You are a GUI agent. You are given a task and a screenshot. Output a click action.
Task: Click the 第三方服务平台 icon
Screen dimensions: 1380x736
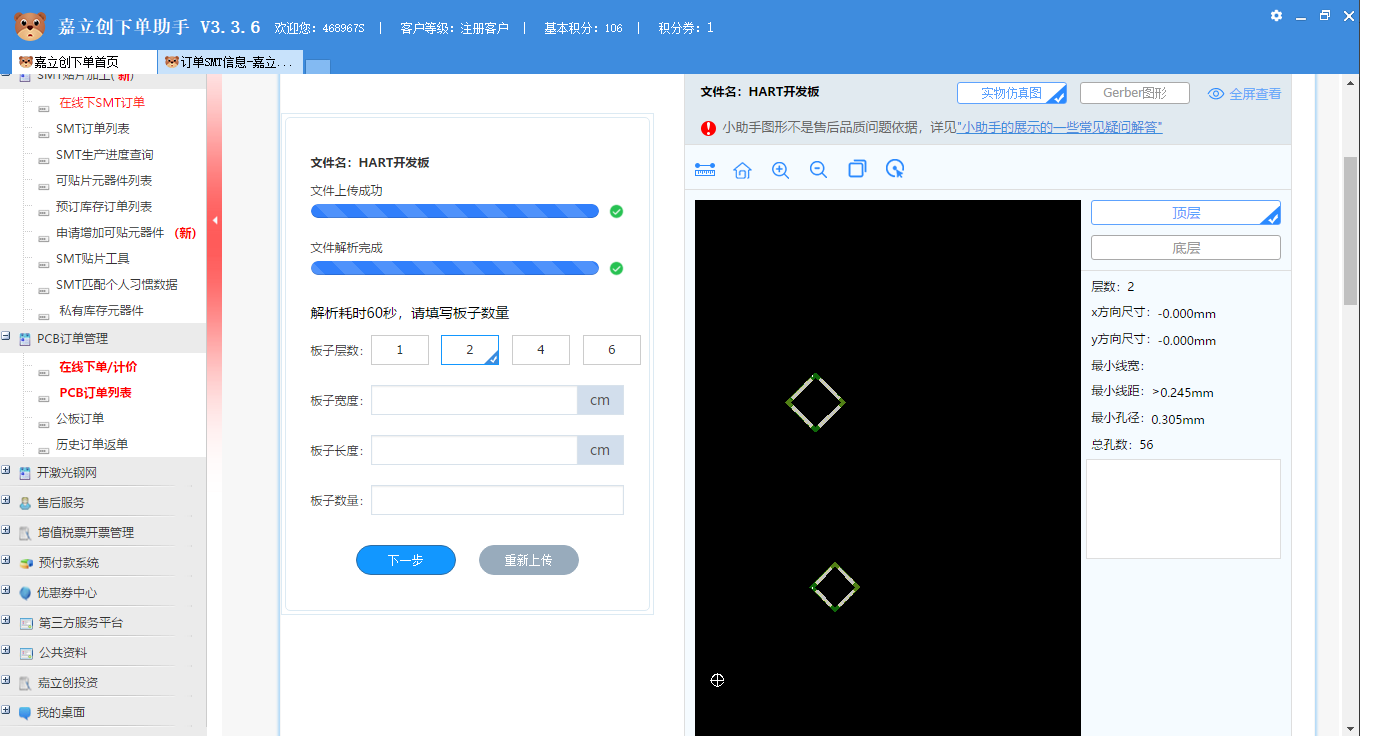(26, 623)
